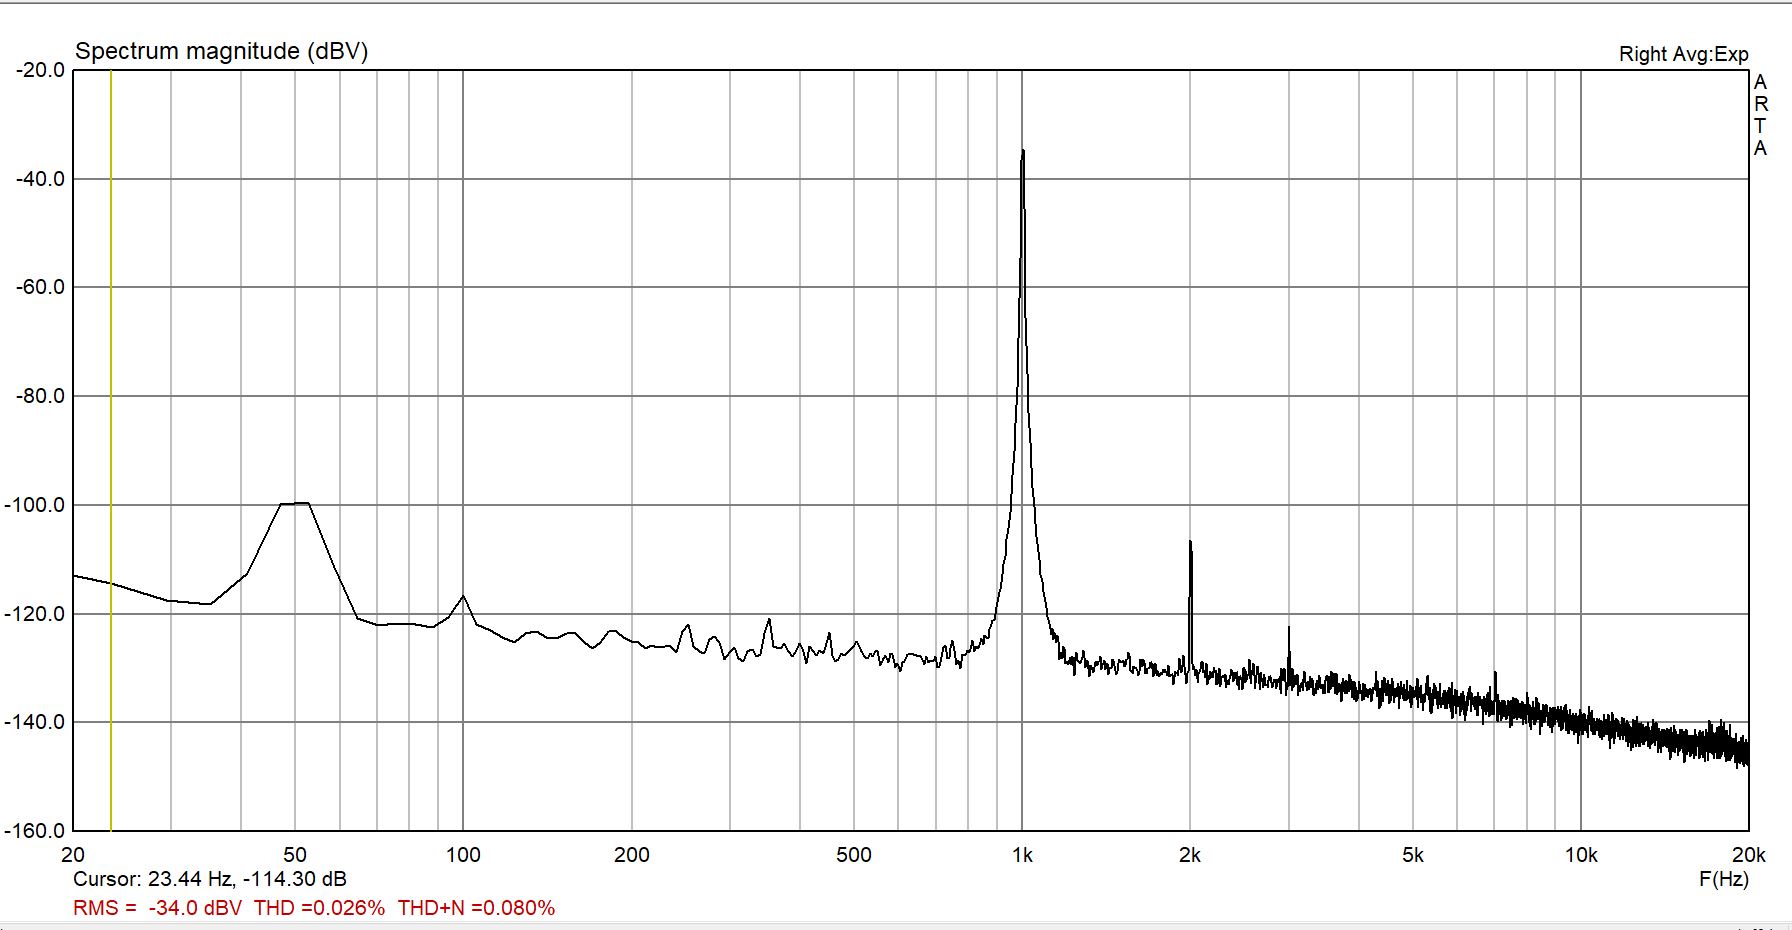
Task: Click the '-160.0' magnitude axis label
Action: [35, 831]
